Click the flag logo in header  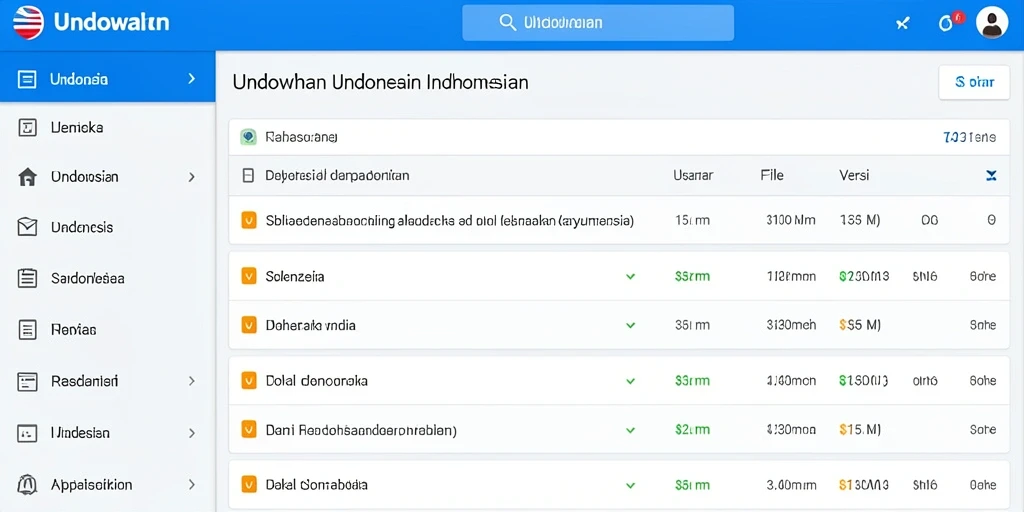click(x=28, y=23)
